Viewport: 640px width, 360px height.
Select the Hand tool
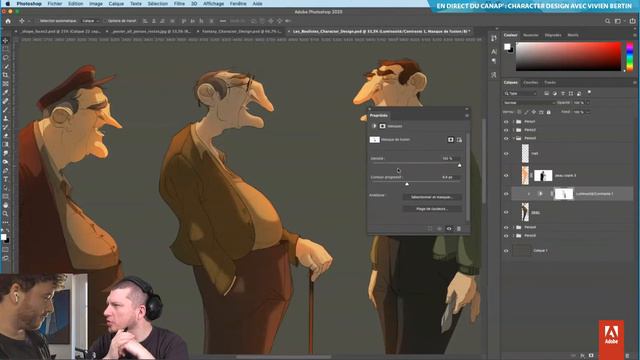(x=5, y=205)
